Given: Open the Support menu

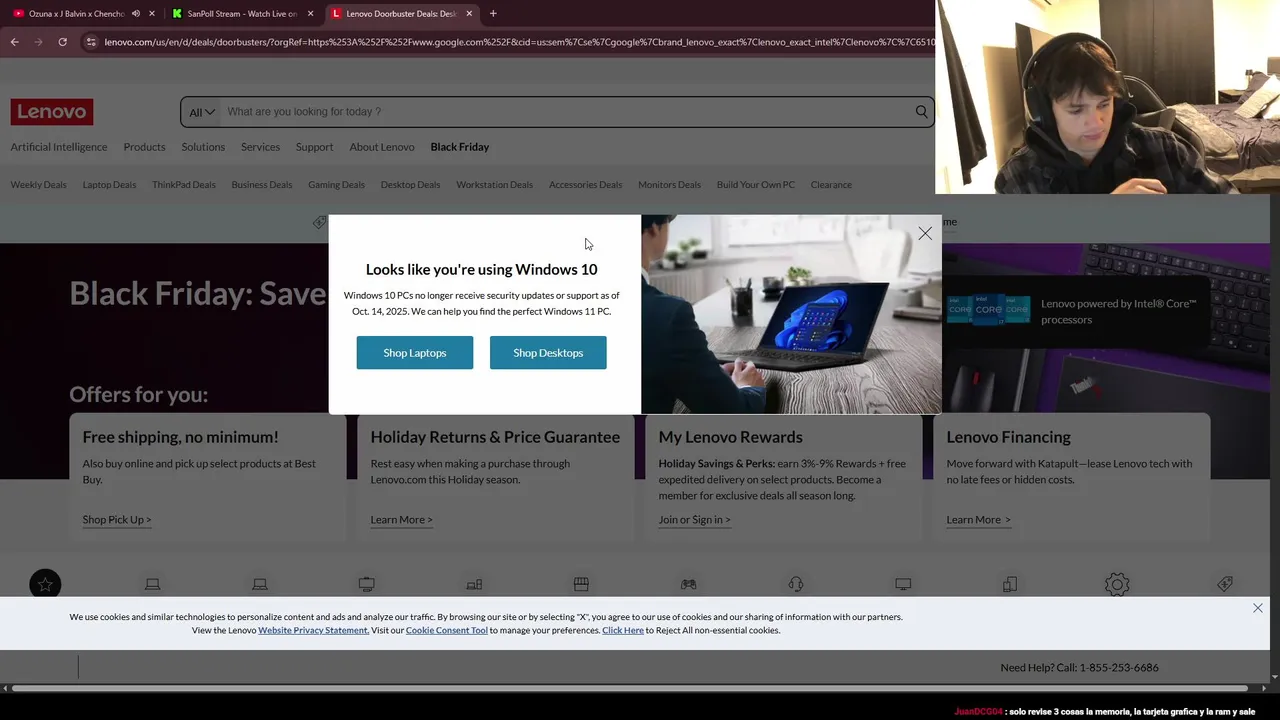Looking at the screenshot, I should 314,147.
